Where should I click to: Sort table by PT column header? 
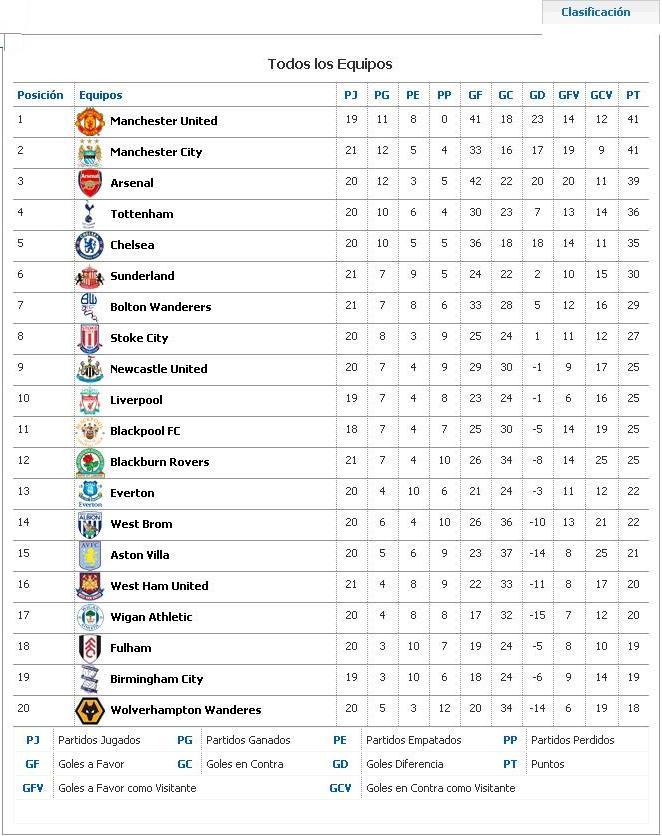click(633, 95)
